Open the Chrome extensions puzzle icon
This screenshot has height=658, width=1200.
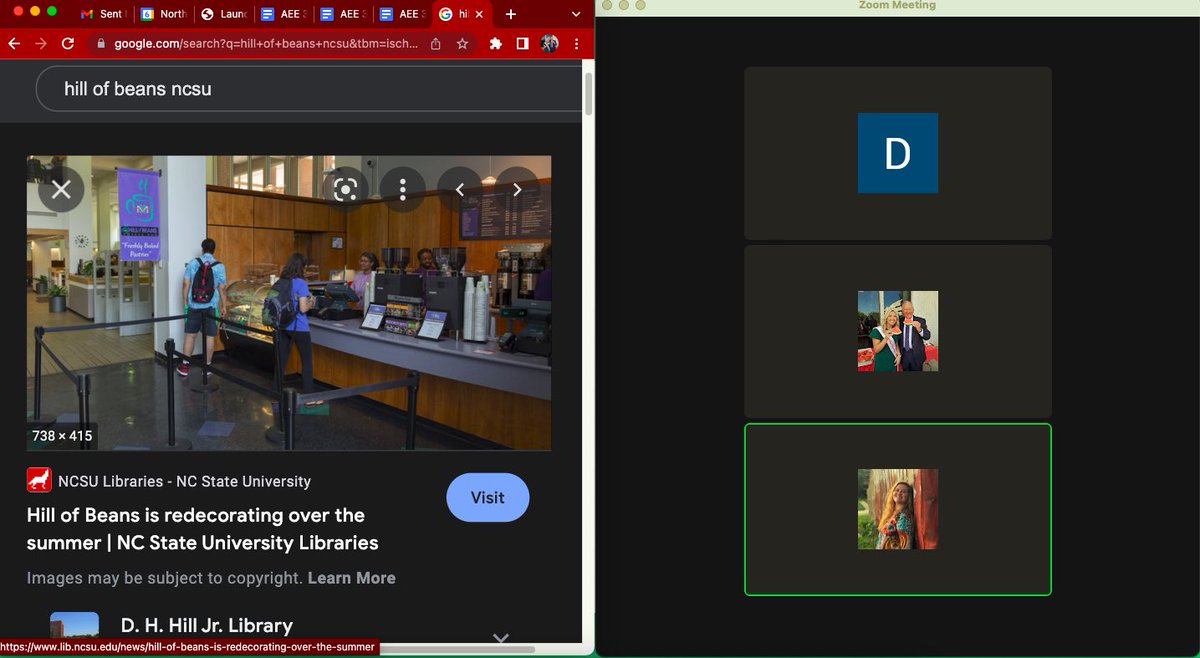[x=496, y=44]
